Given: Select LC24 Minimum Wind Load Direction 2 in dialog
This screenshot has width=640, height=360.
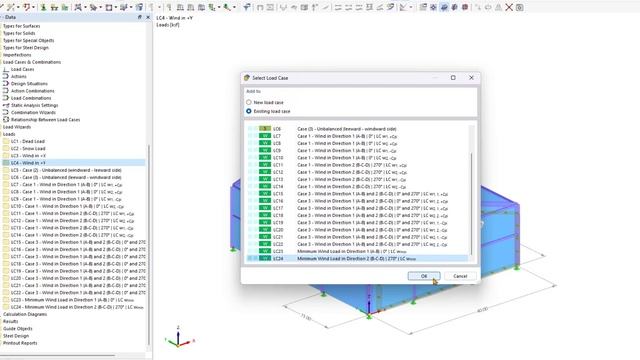Looking at the screenshot, I should coord(358,258).
